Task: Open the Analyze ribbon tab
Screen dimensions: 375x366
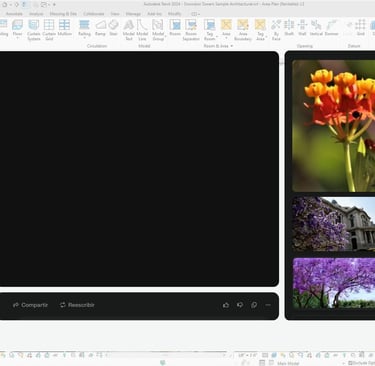Action: click(x=36, y=14)
